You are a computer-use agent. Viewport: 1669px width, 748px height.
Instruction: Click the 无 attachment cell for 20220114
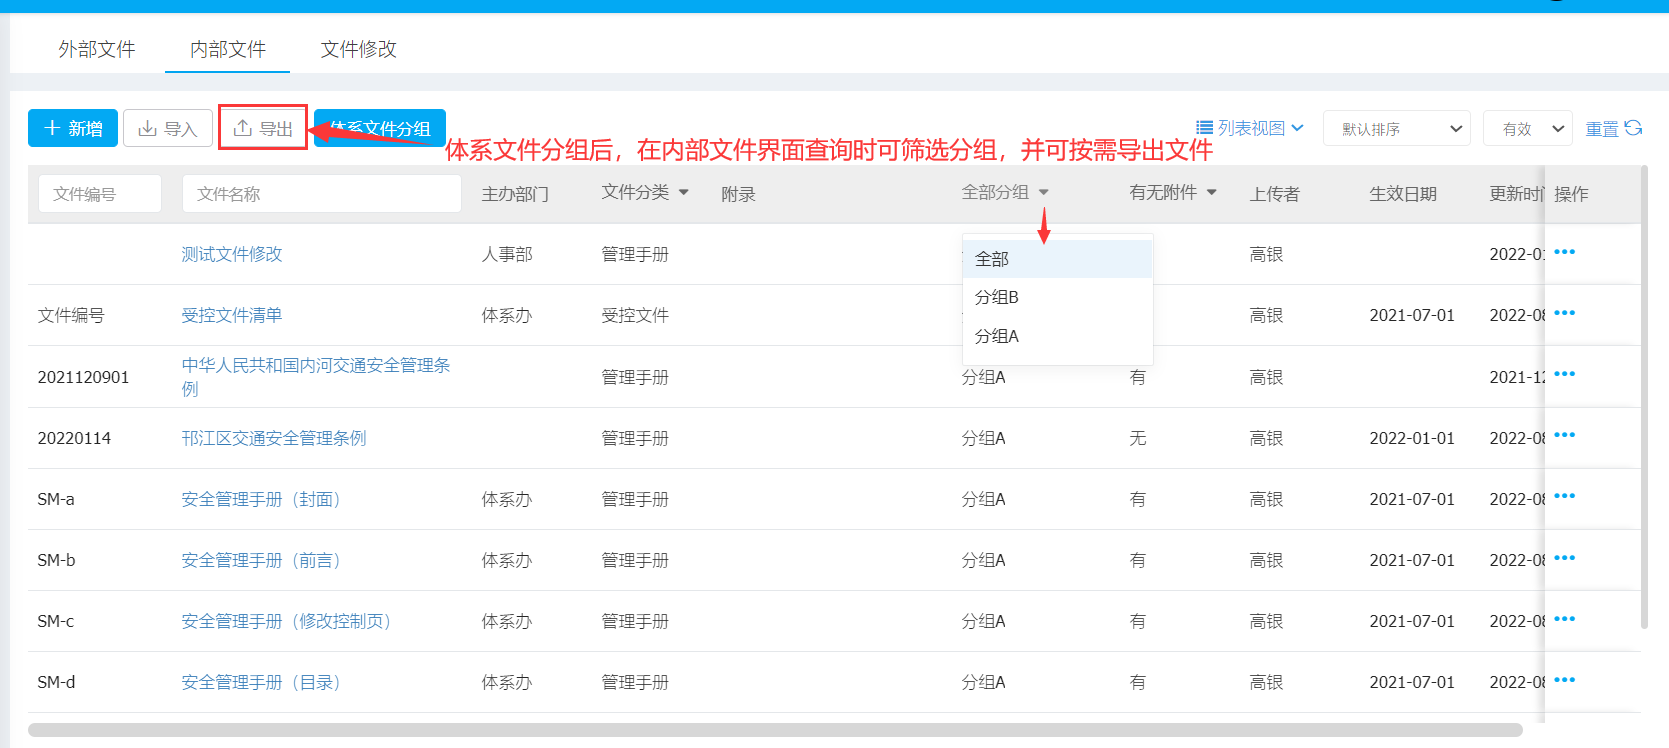pos(1138,438)
